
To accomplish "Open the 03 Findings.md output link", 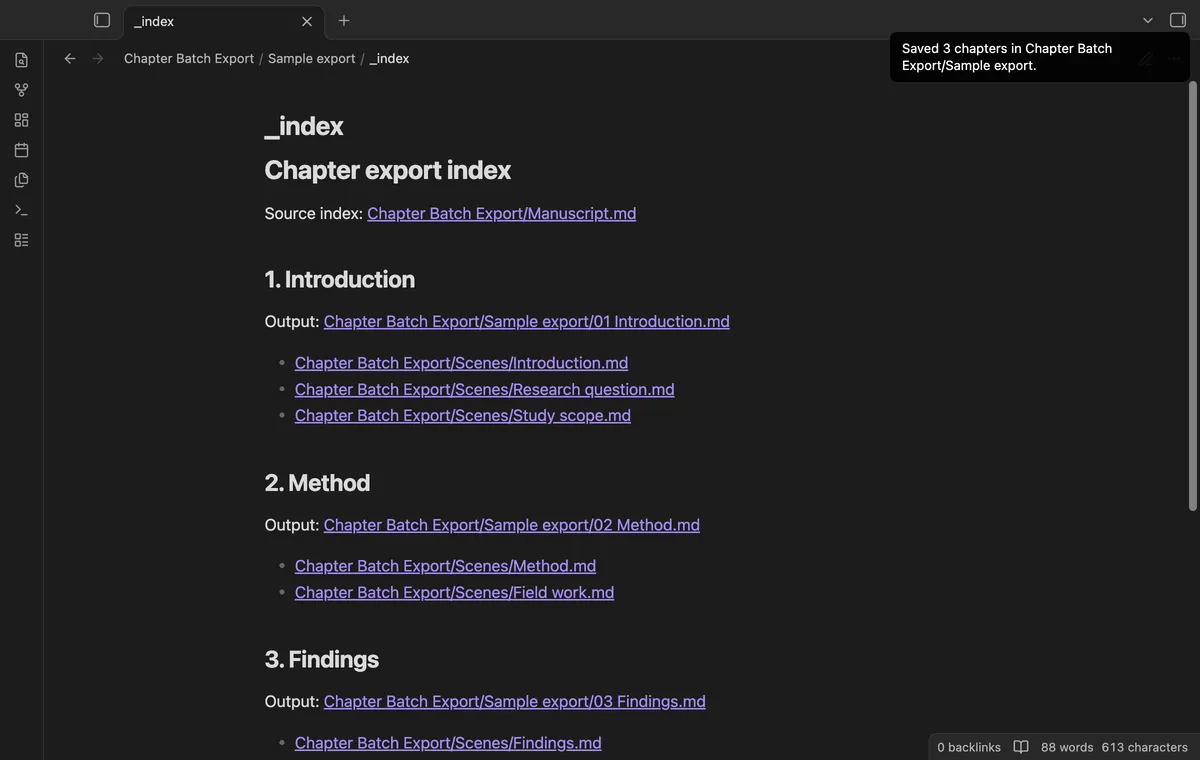I will [x=515, y=701].
